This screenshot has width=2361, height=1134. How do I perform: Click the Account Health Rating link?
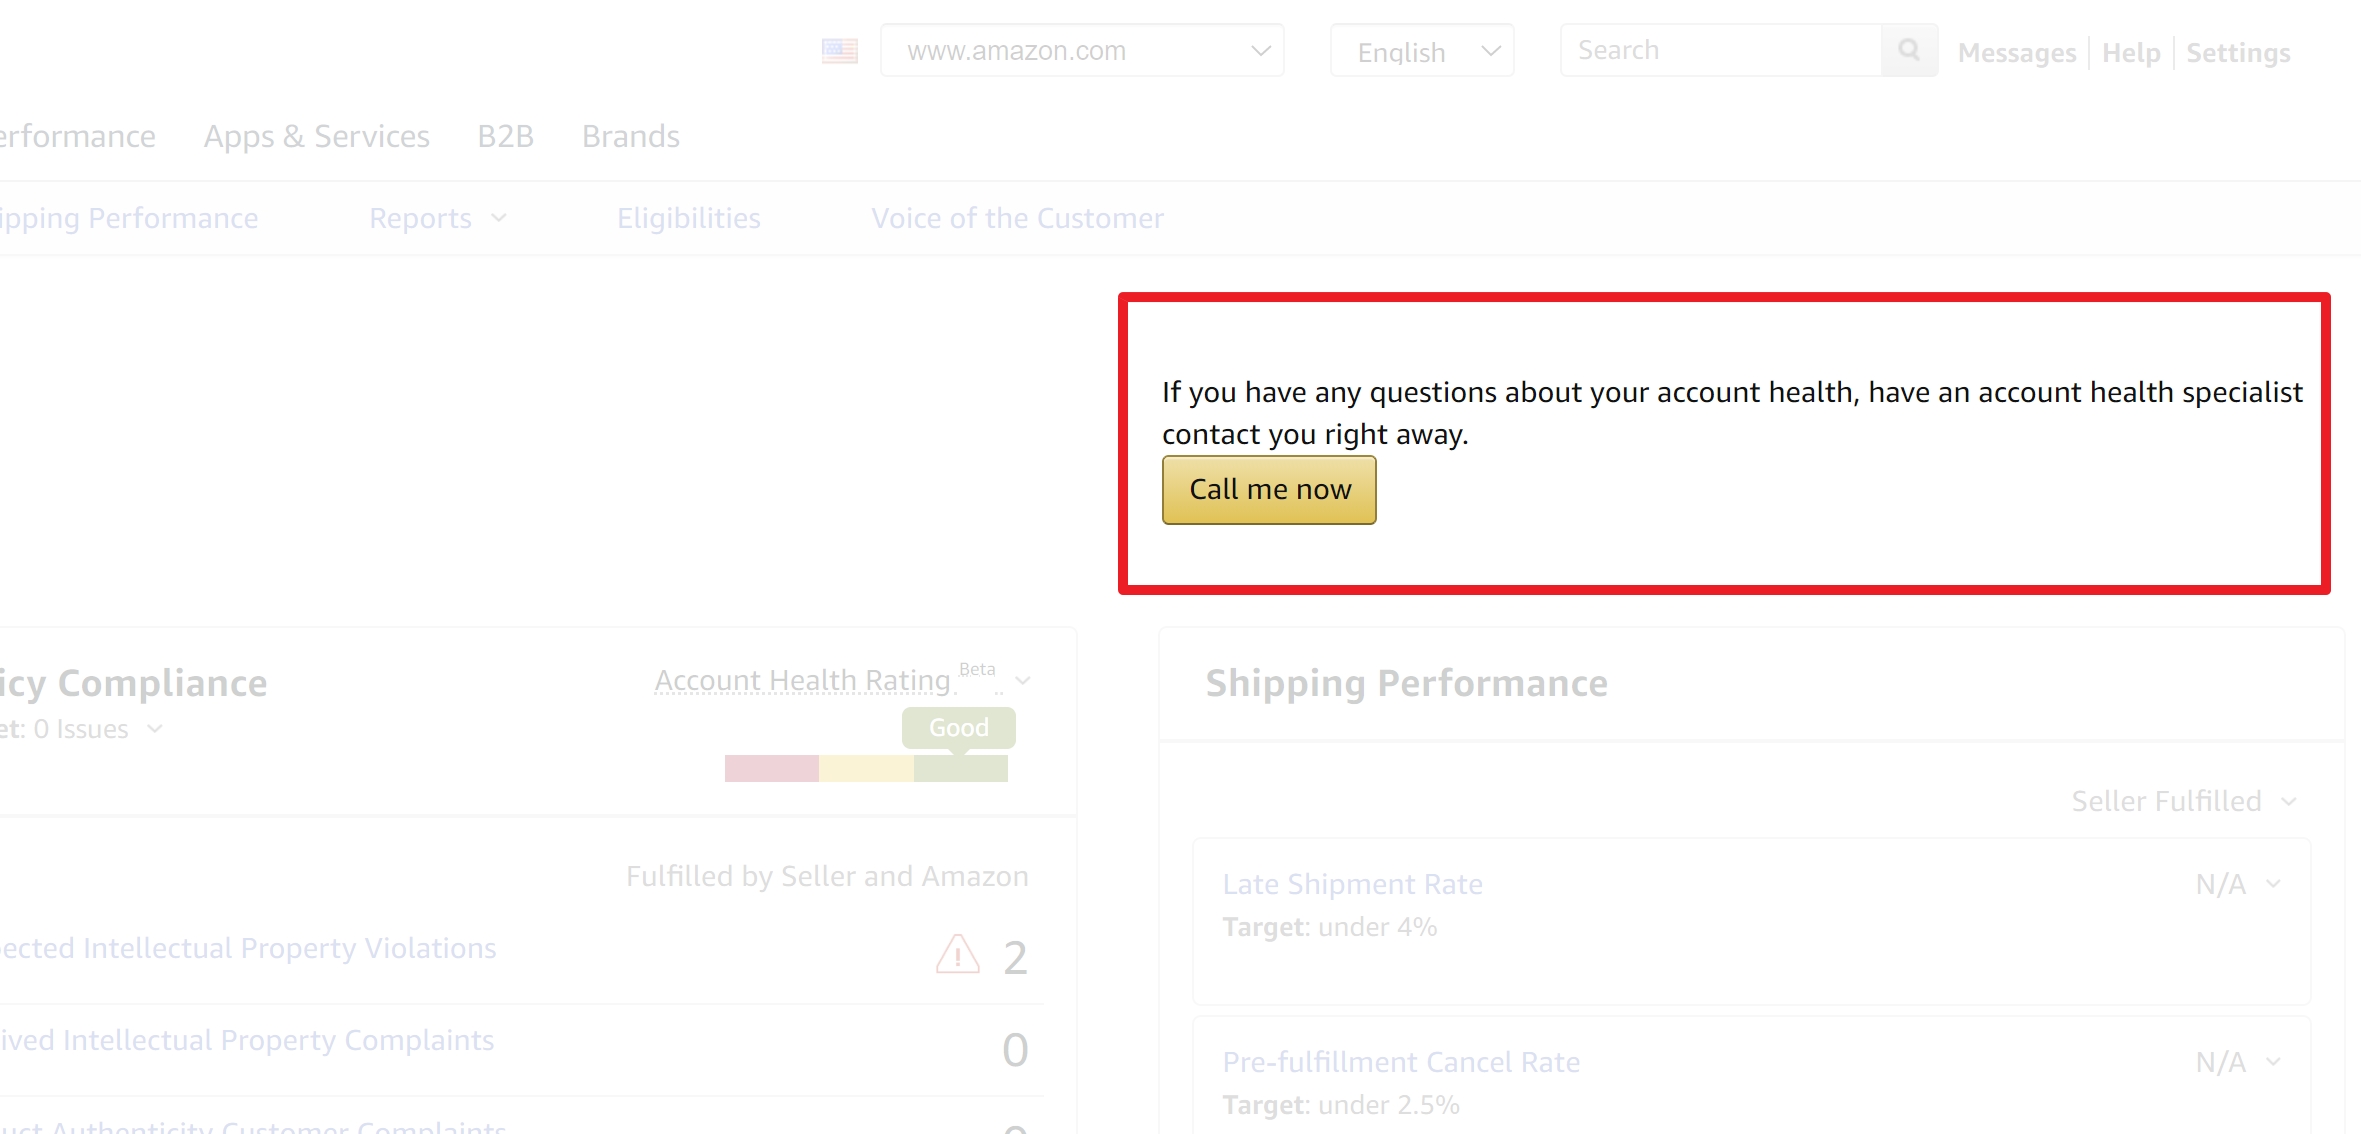(802, 680)
